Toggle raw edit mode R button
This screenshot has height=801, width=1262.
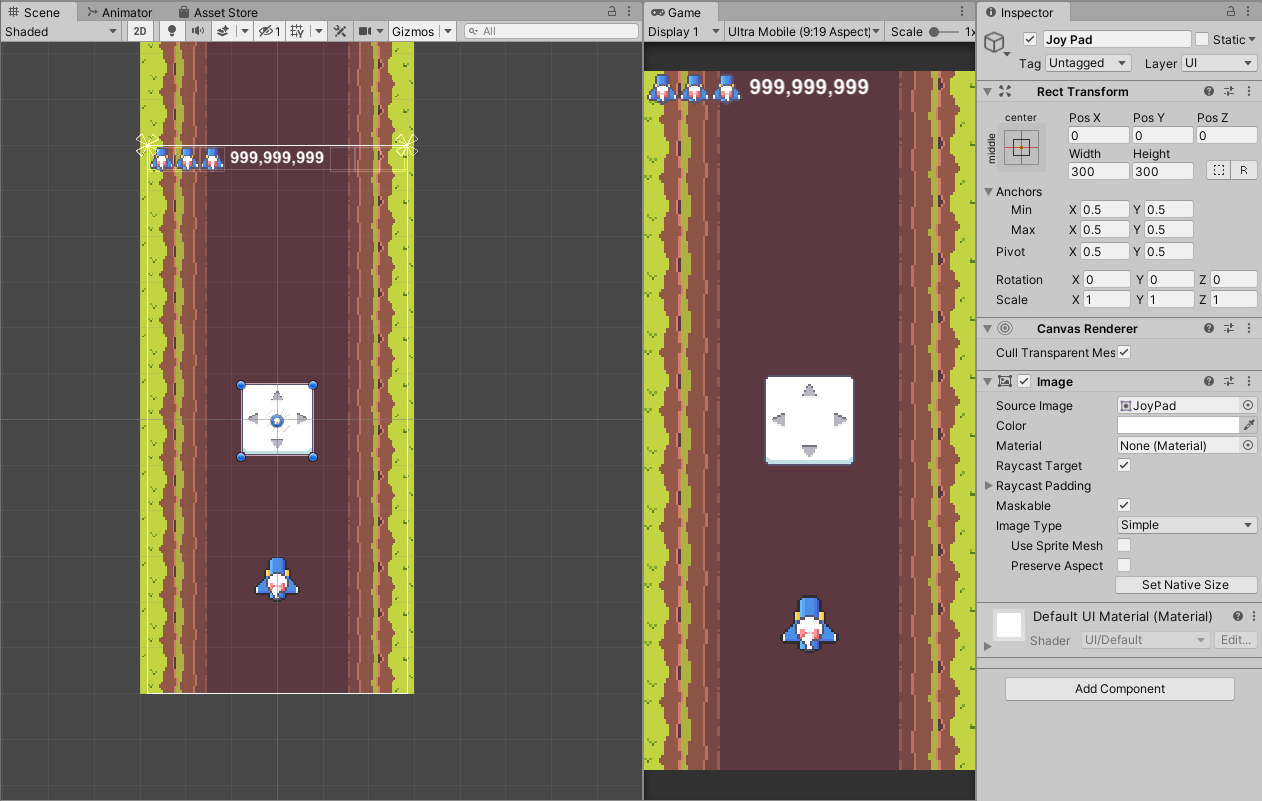click(1244, 170)
